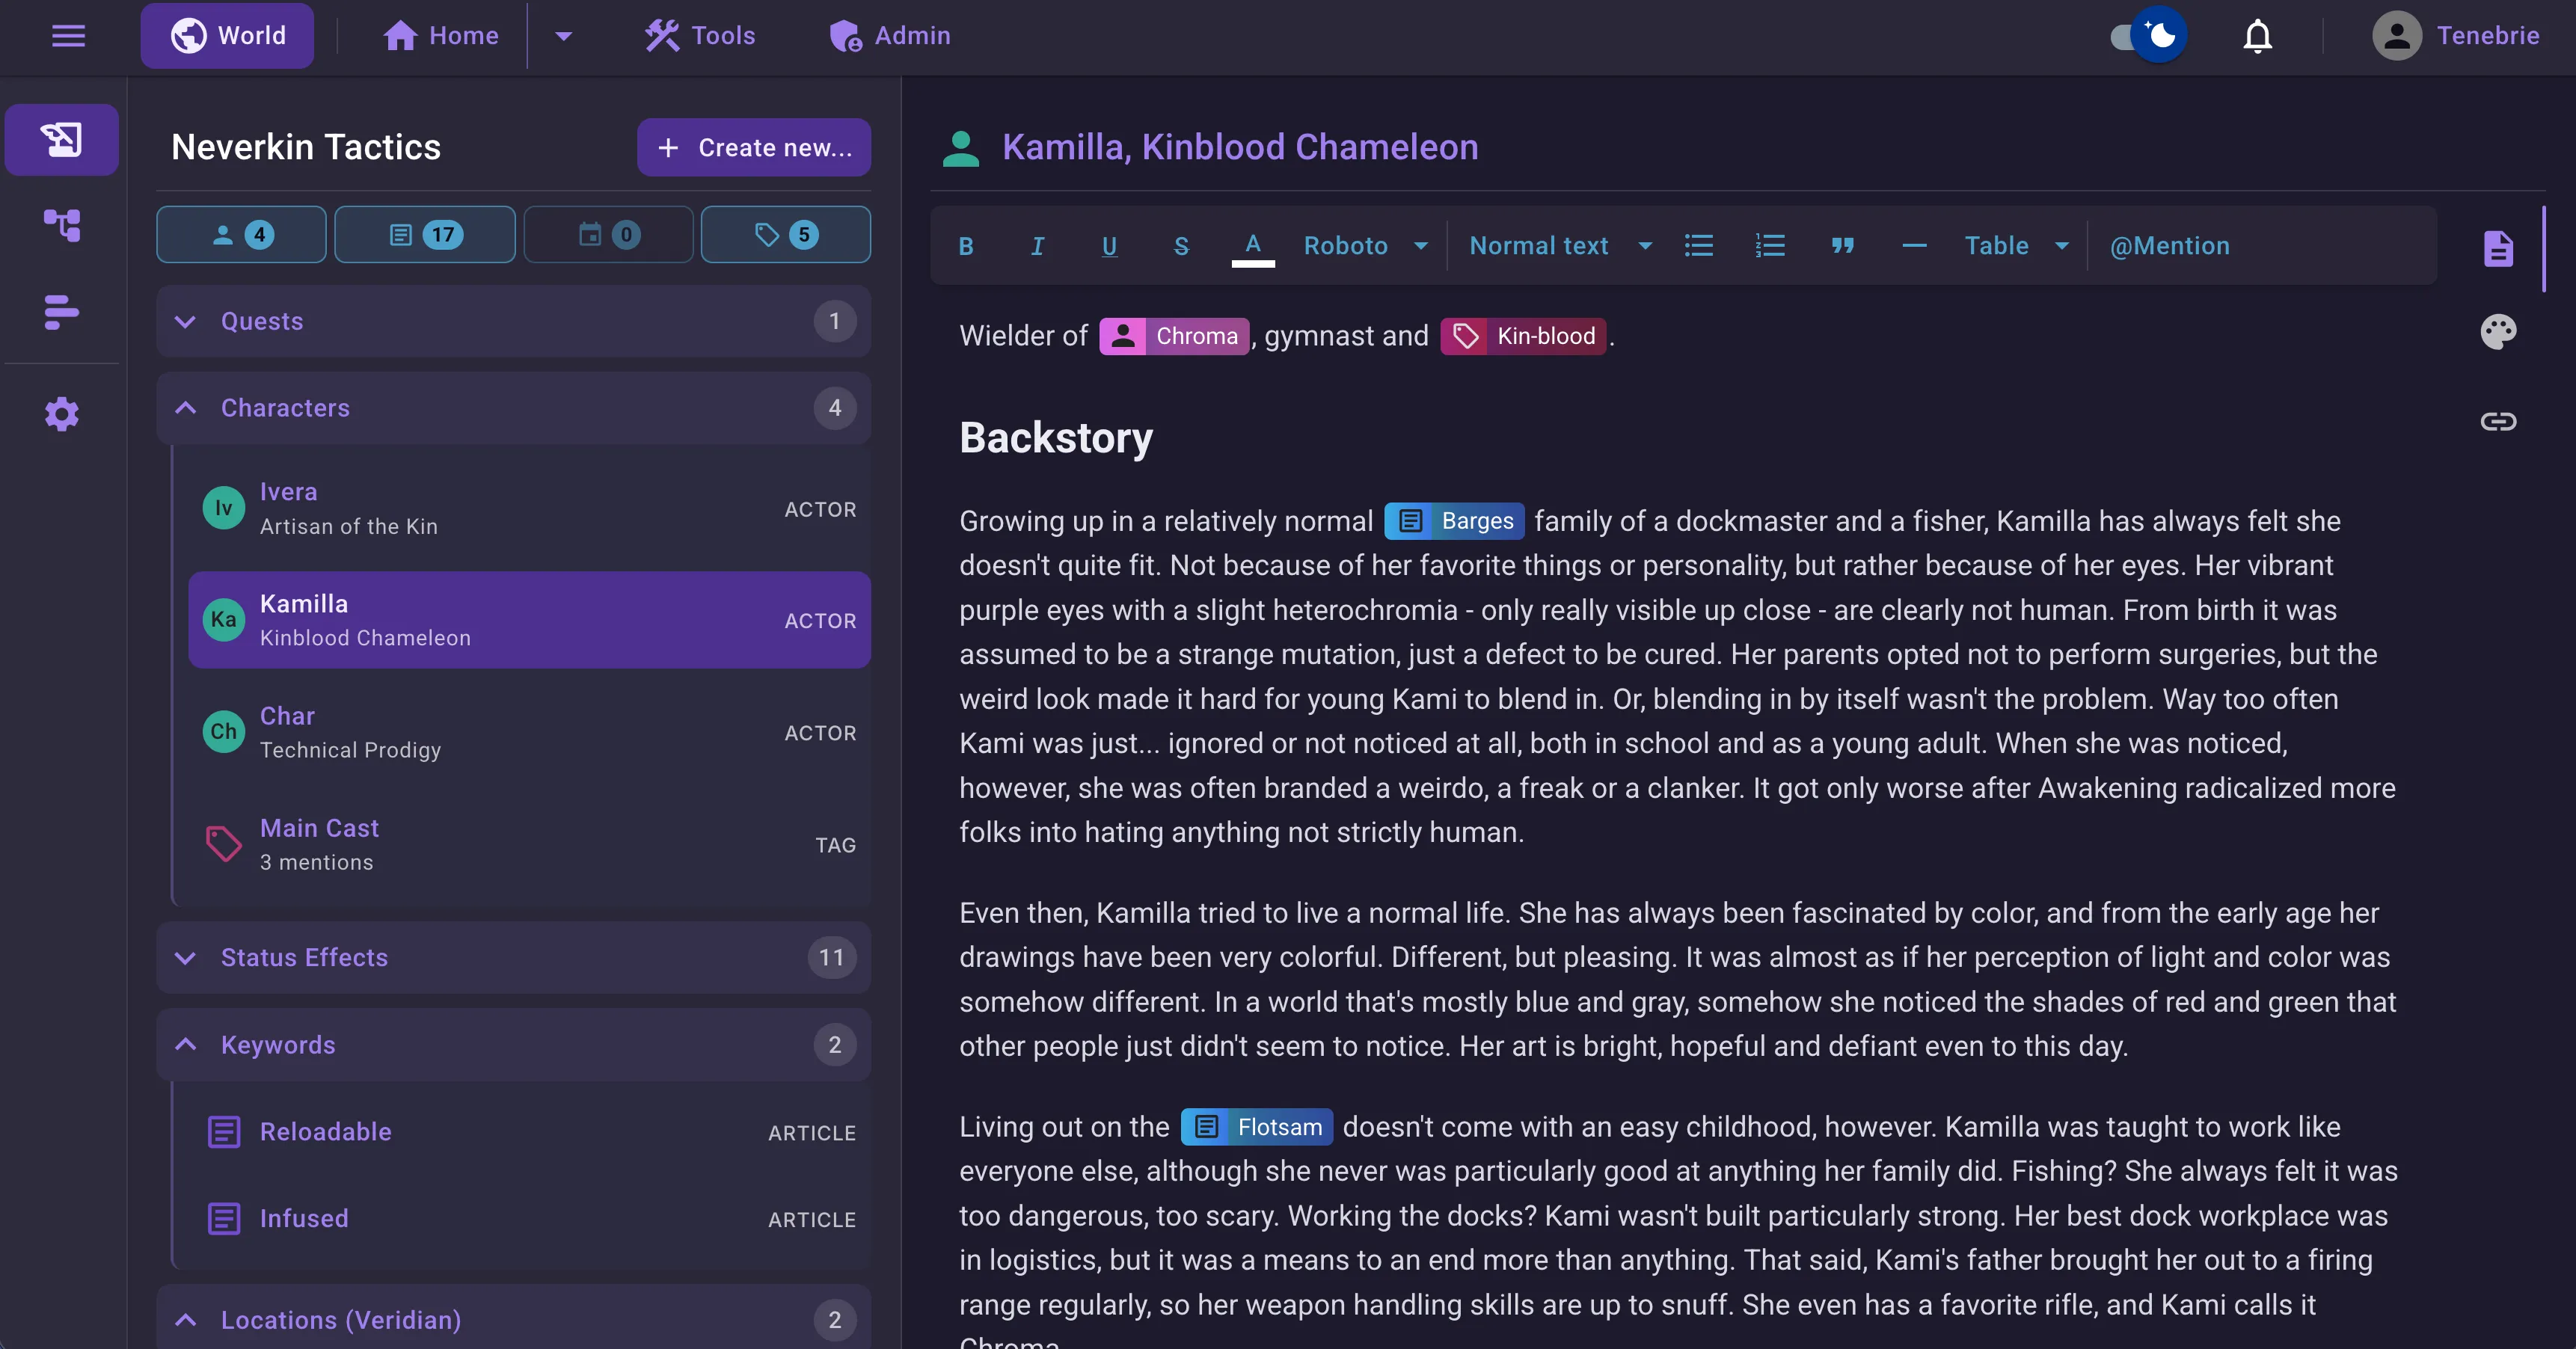Open the dropdown arrow next to Home

563,36
